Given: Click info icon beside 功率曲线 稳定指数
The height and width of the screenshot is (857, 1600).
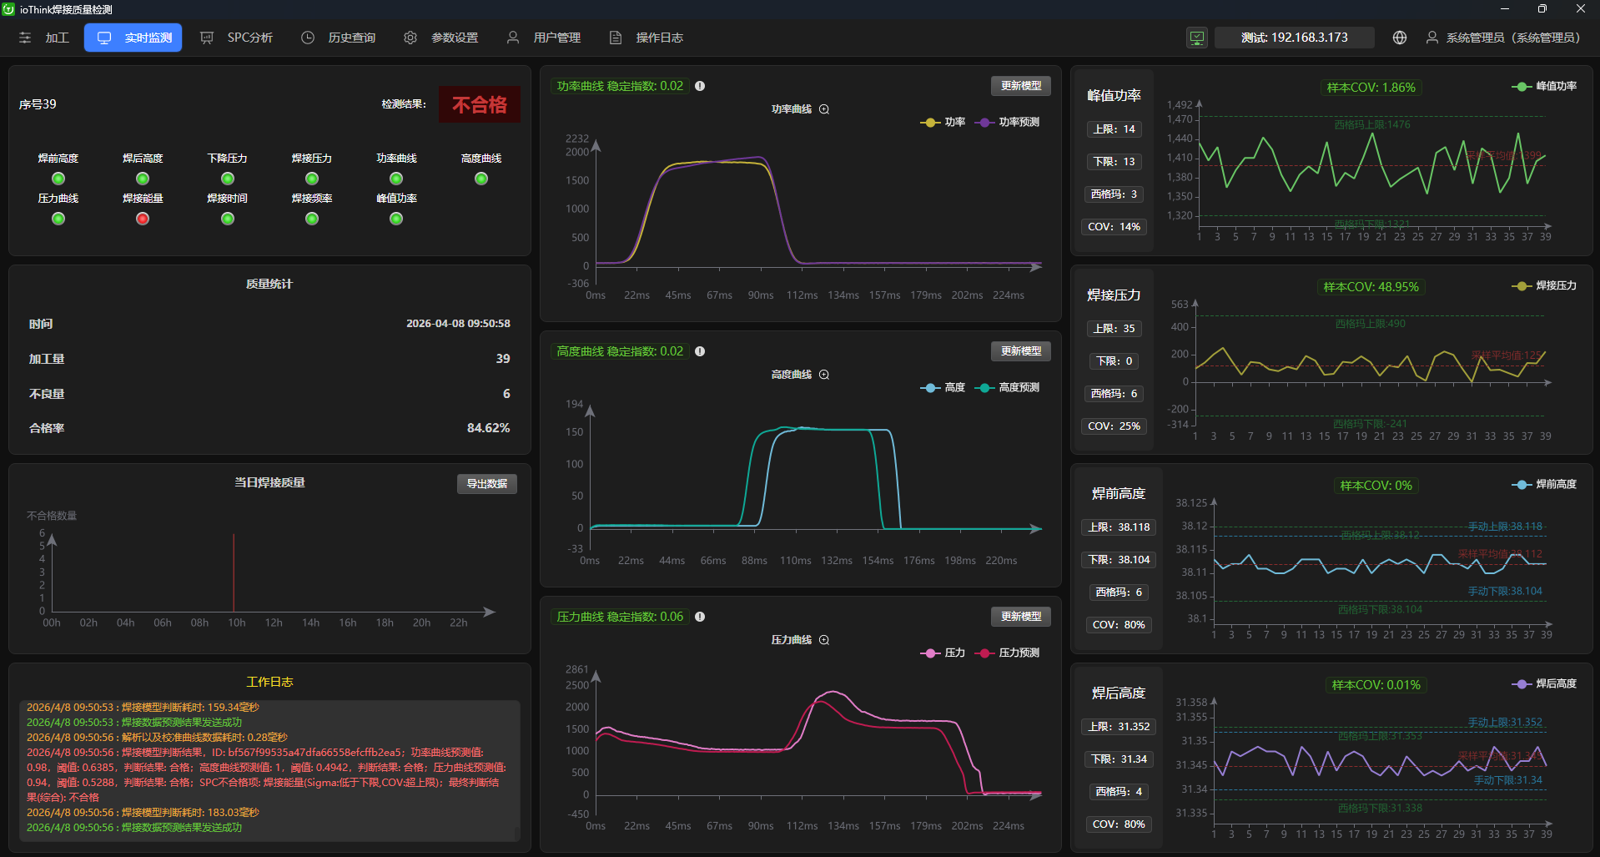Looking at the screenshot, I should click(x=700, y=86).
